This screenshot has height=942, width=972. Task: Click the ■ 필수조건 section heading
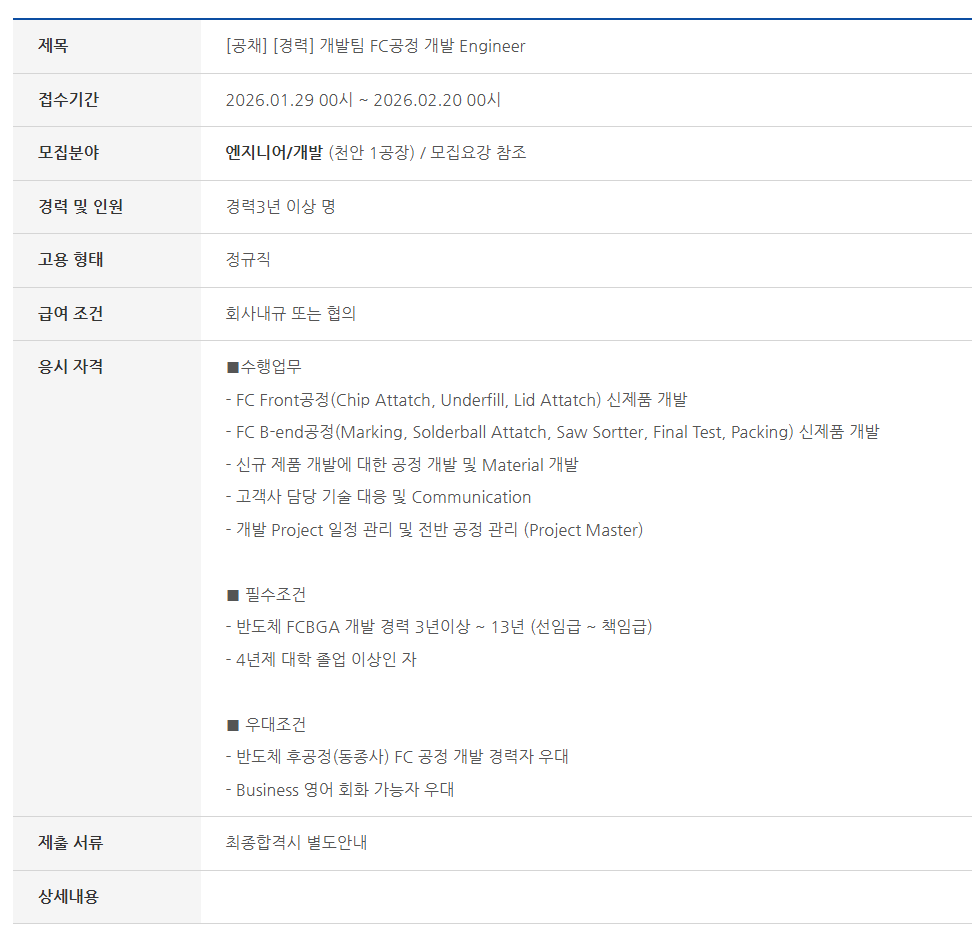point(266,595)
